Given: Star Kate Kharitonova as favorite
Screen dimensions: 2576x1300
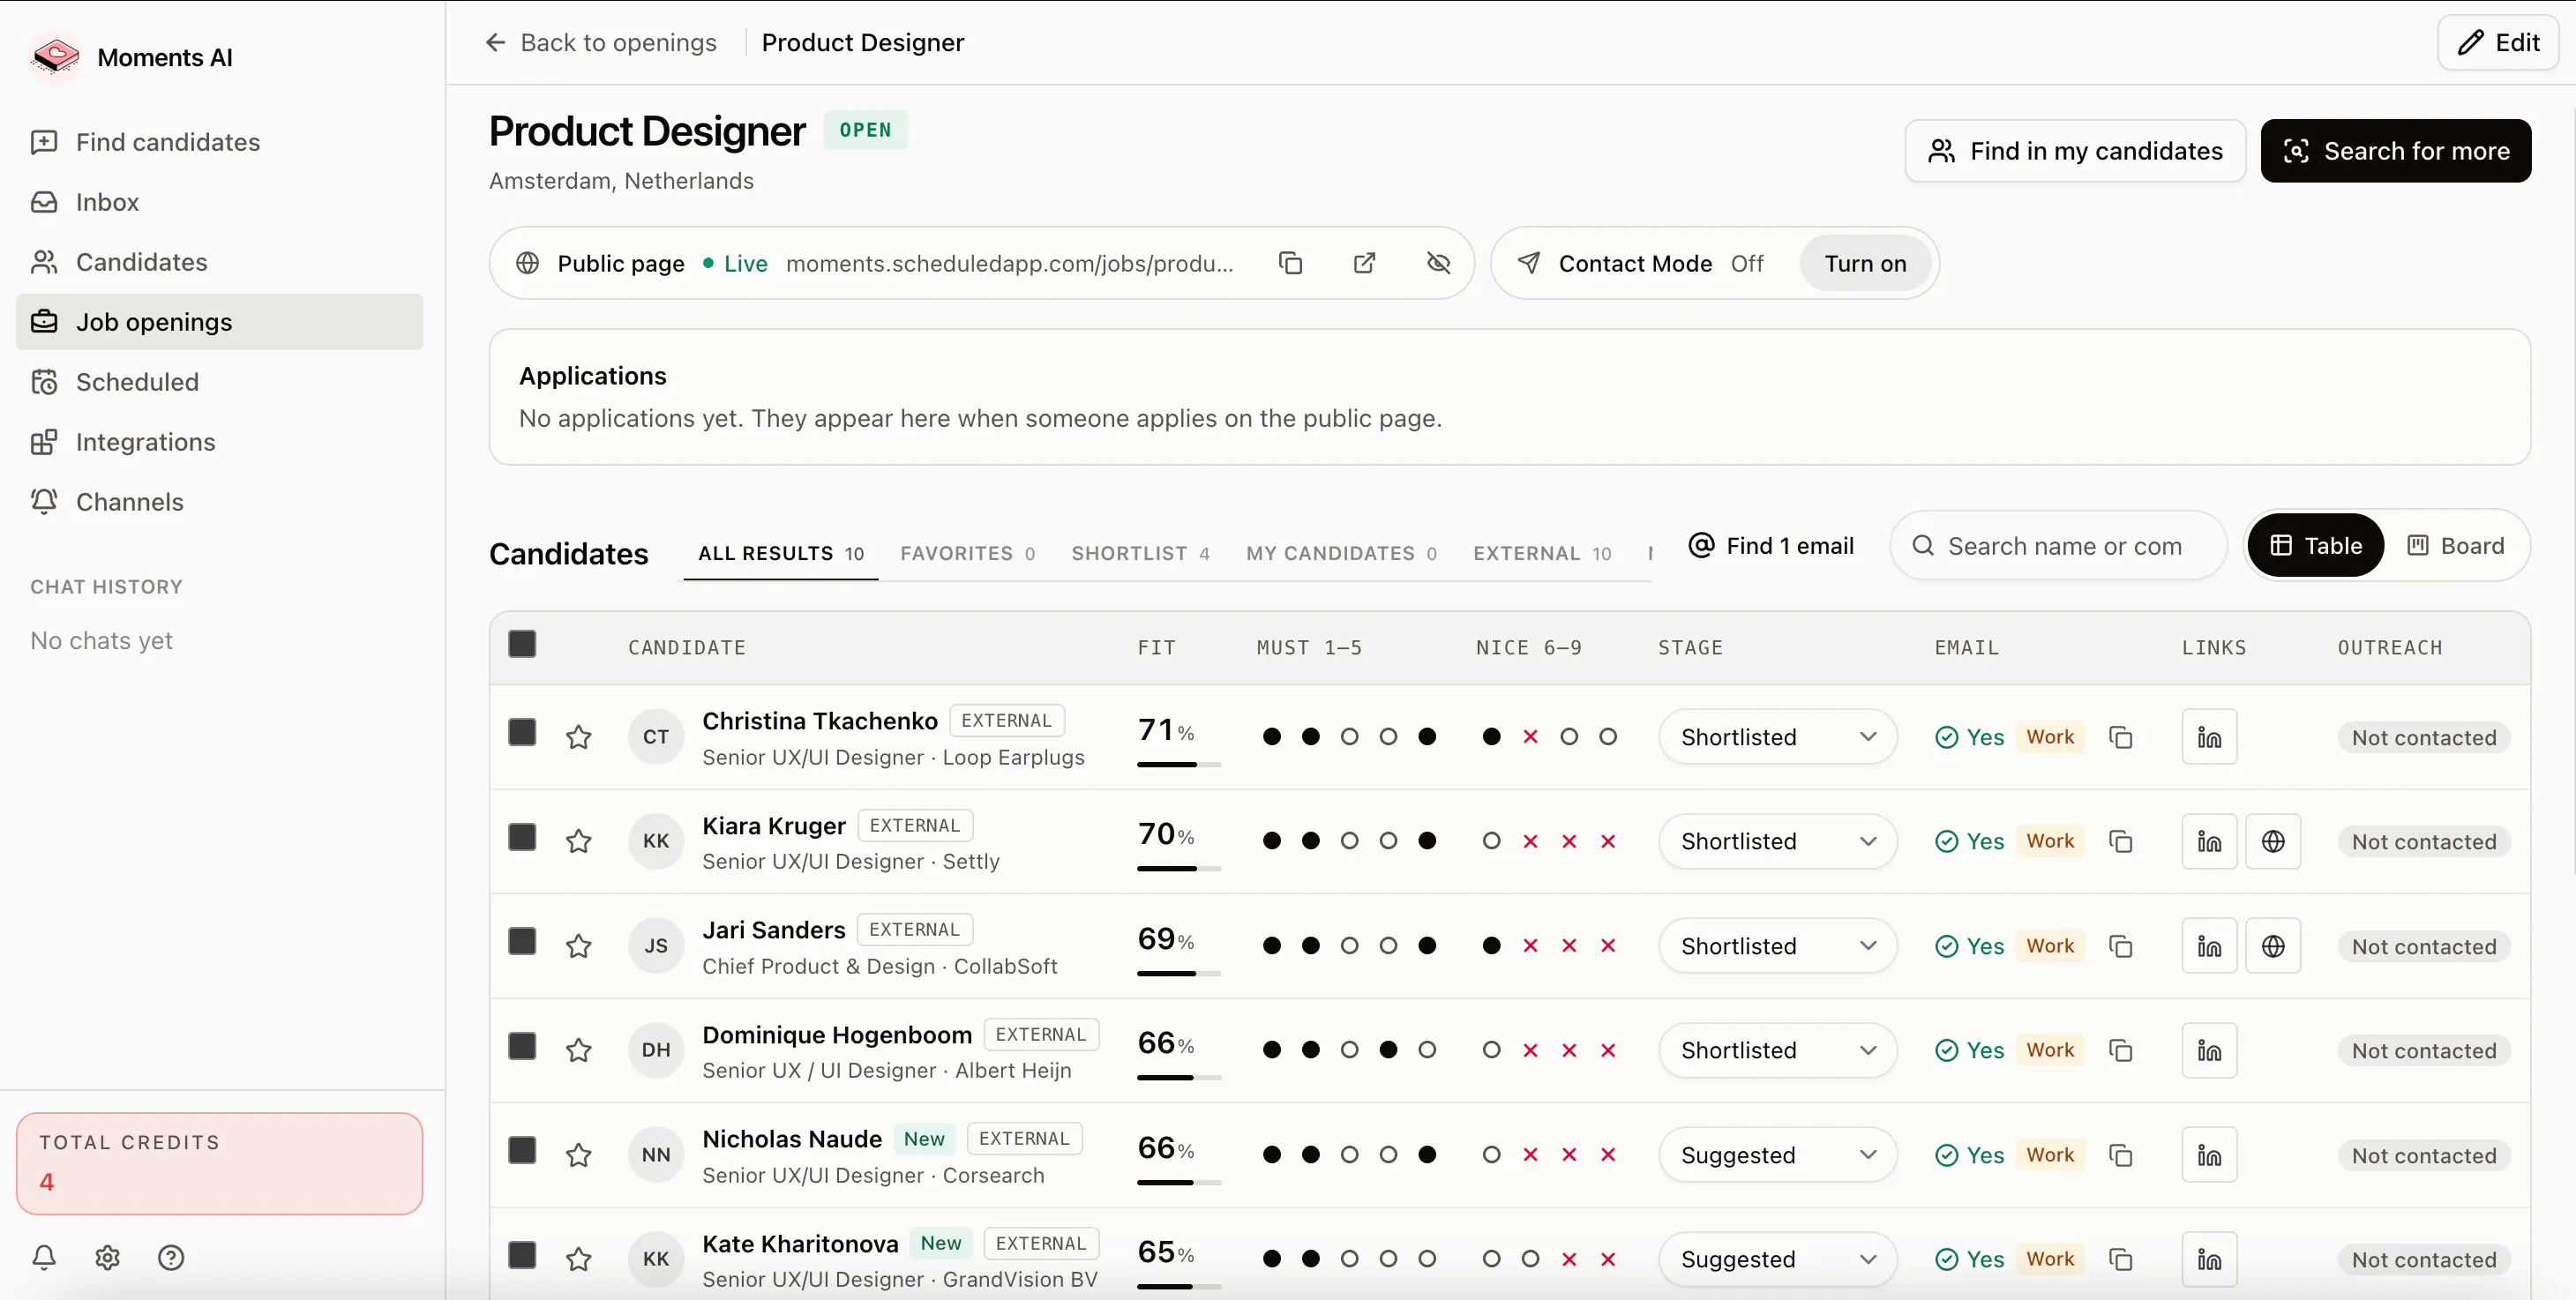Looking at the screenshot, I should point(578,1259).
